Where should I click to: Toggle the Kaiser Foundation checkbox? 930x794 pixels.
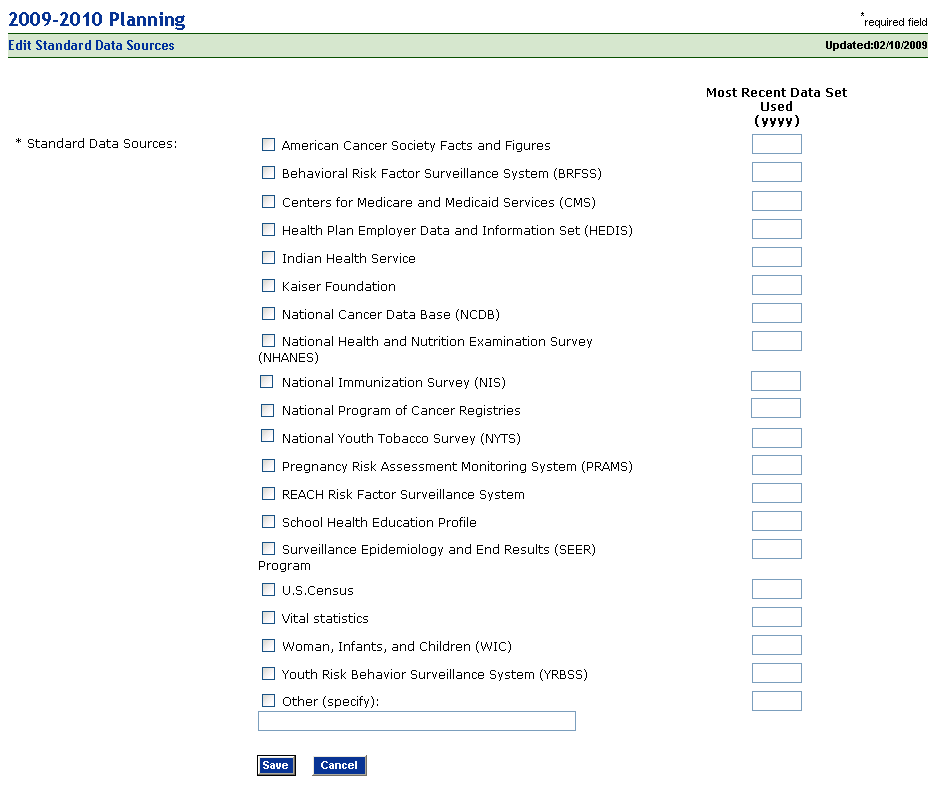pyautogui.click(x=268, y=285)
